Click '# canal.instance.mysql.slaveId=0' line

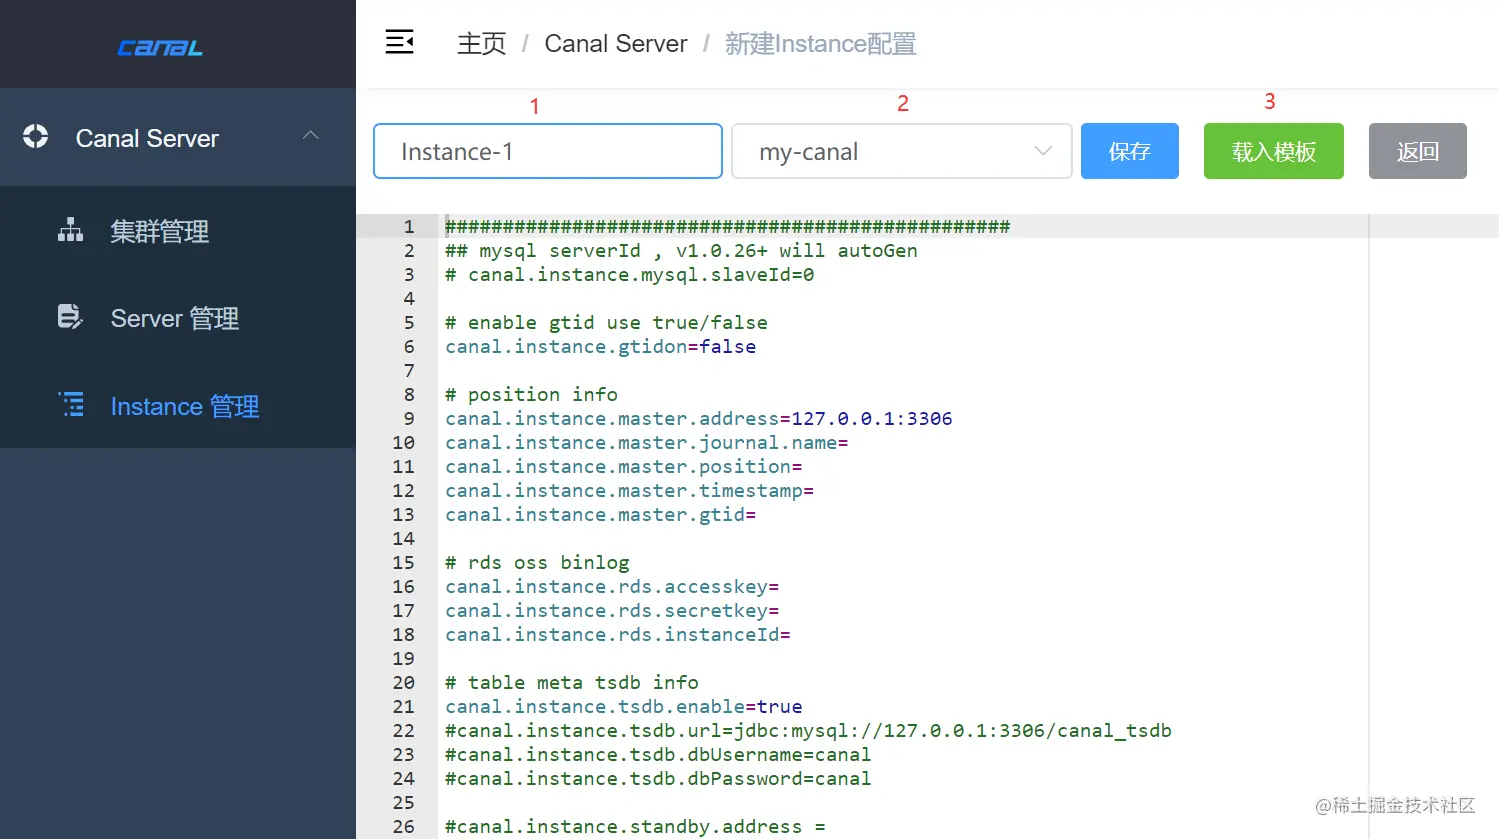pyautogui.click(x=629, y=274)
